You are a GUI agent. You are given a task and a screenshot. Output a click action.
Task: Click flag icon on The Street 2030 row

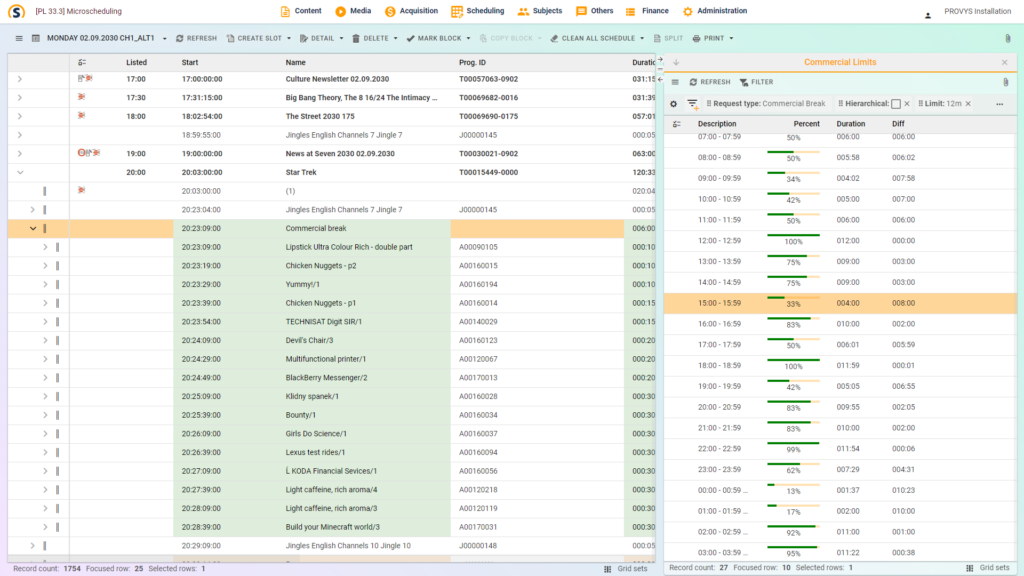coord(81,116)
